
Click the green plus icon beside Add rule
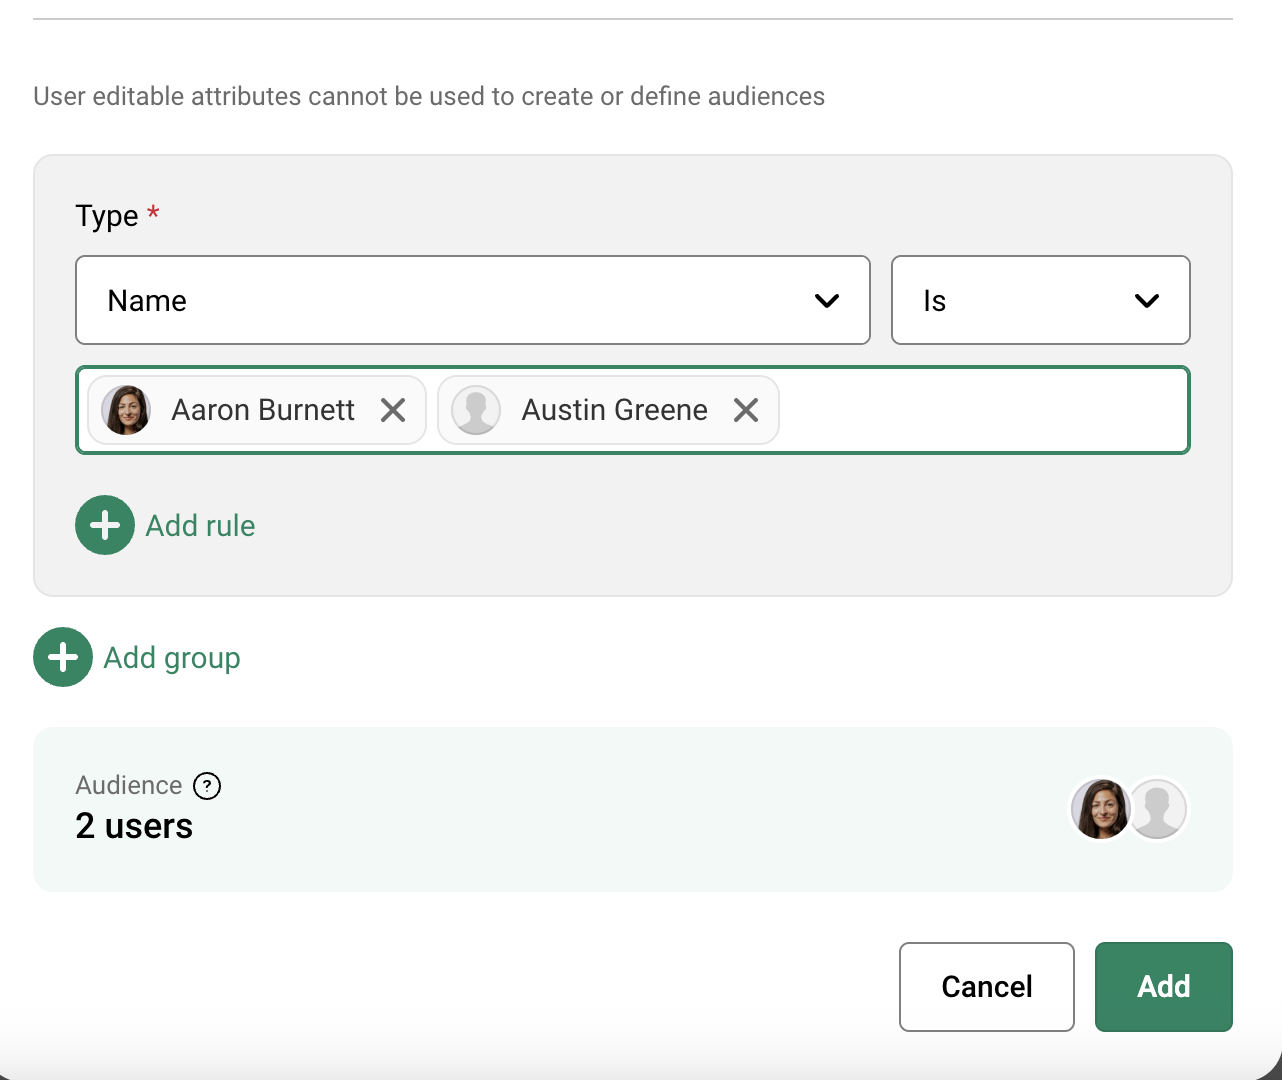click(105, 525)
